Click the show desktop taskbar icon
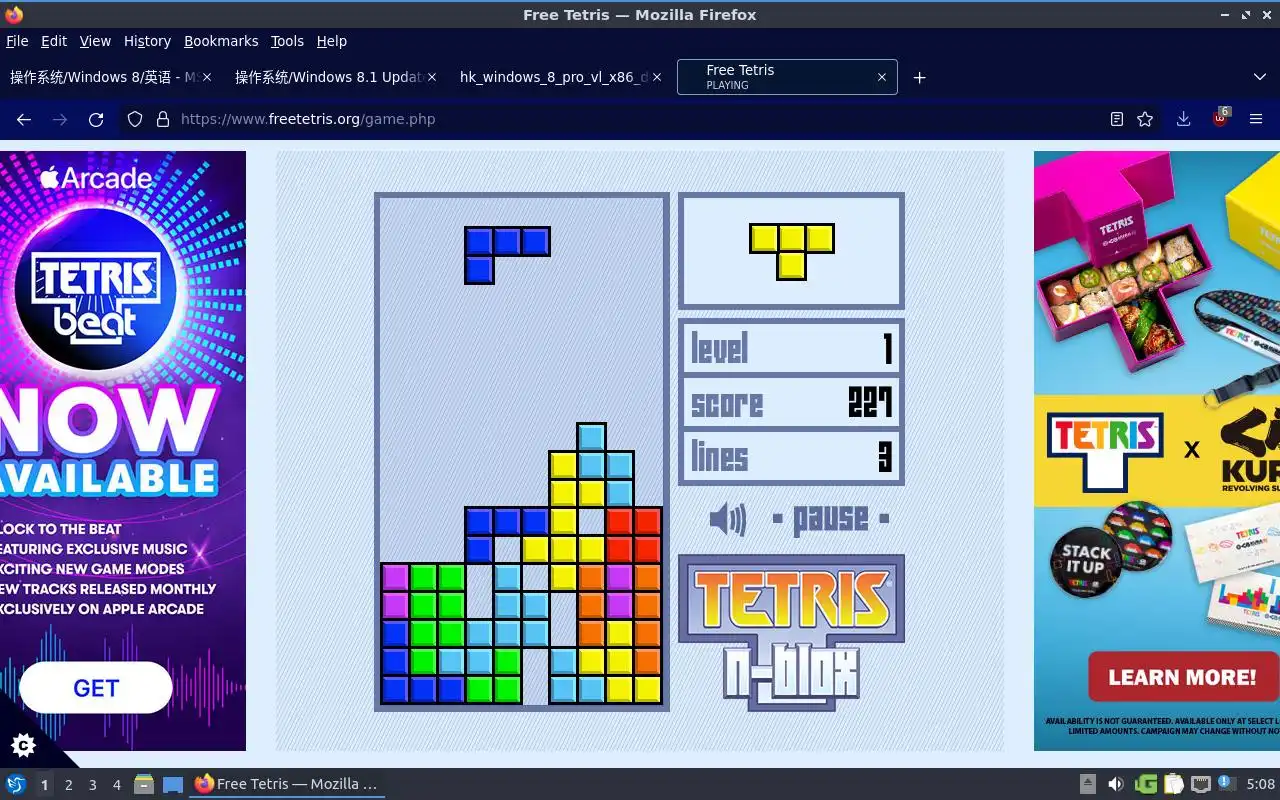 tap(172, 784)
